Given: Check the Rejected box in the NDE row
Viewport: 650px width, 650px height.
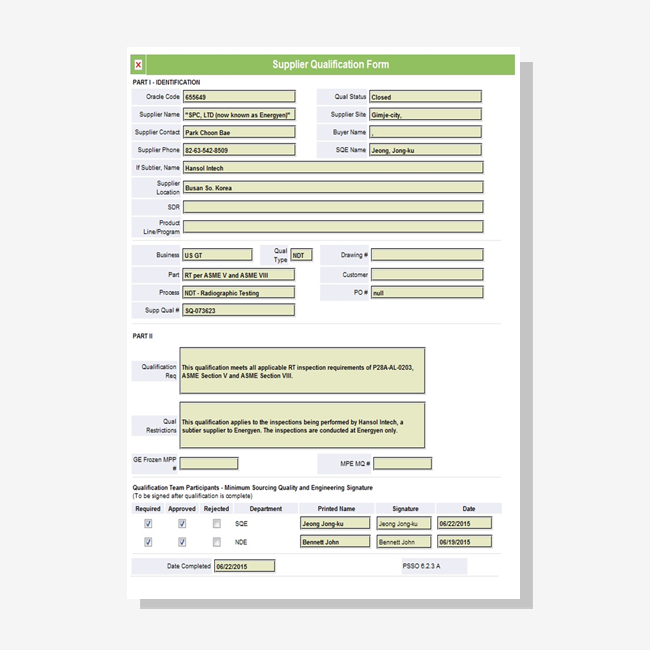Looking at the screenshot, I should coord(216,542).
